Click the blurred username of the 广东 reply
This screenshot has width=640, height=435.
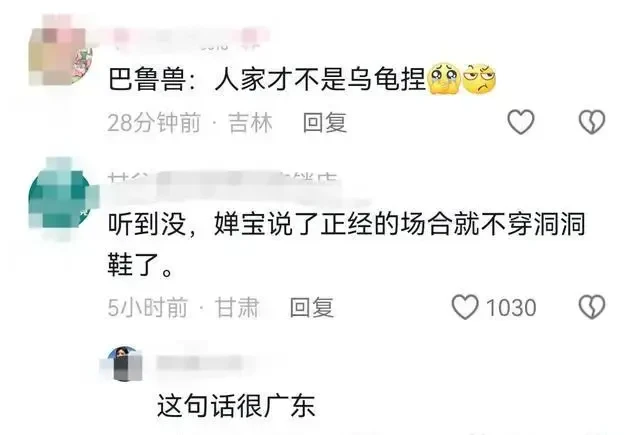(200, 363)
